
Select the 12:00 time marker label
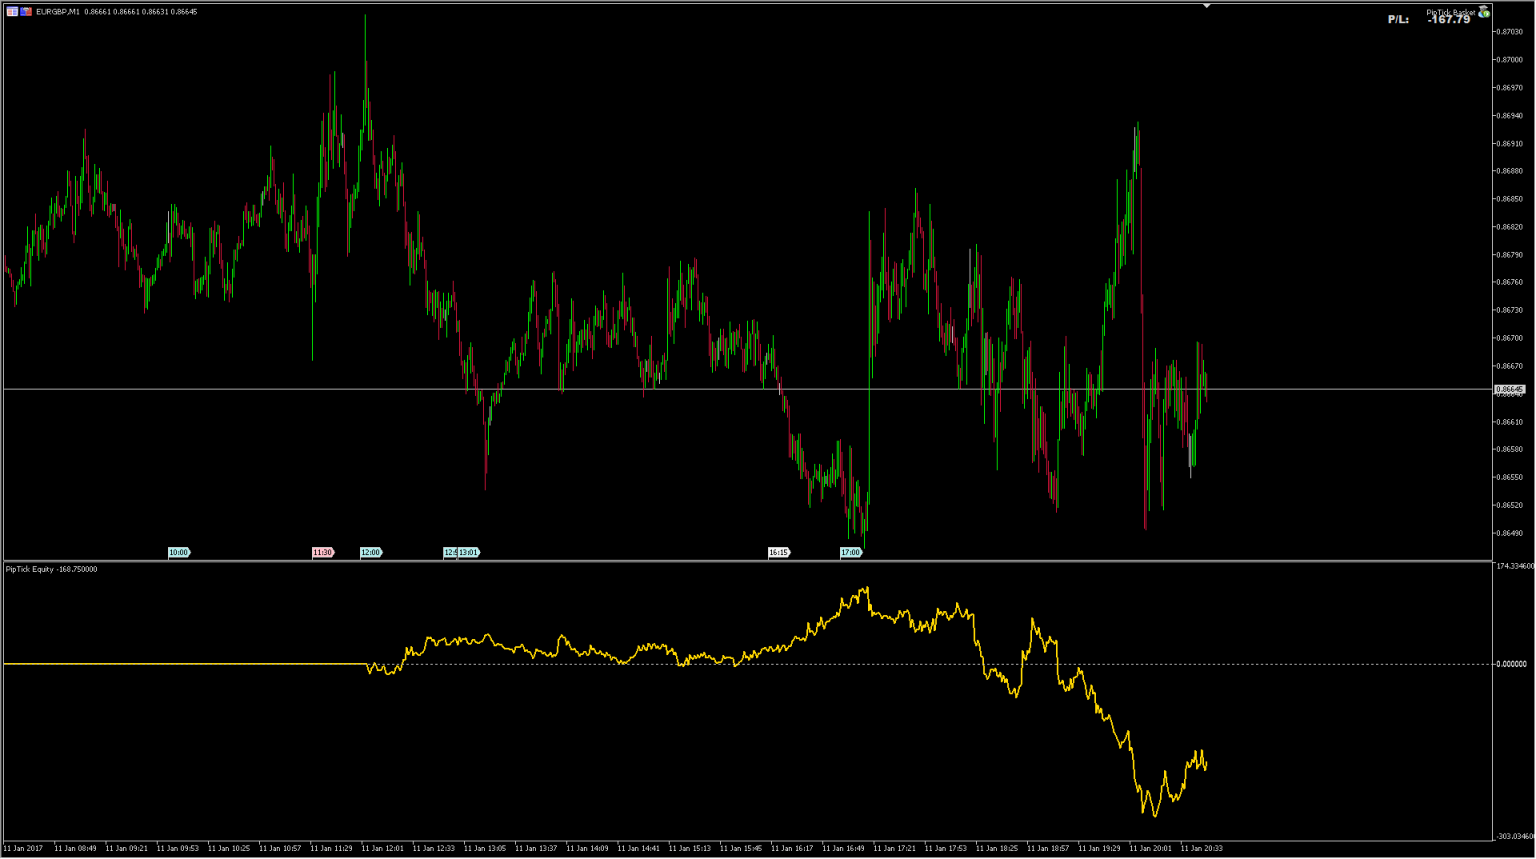tap(371, 552)
